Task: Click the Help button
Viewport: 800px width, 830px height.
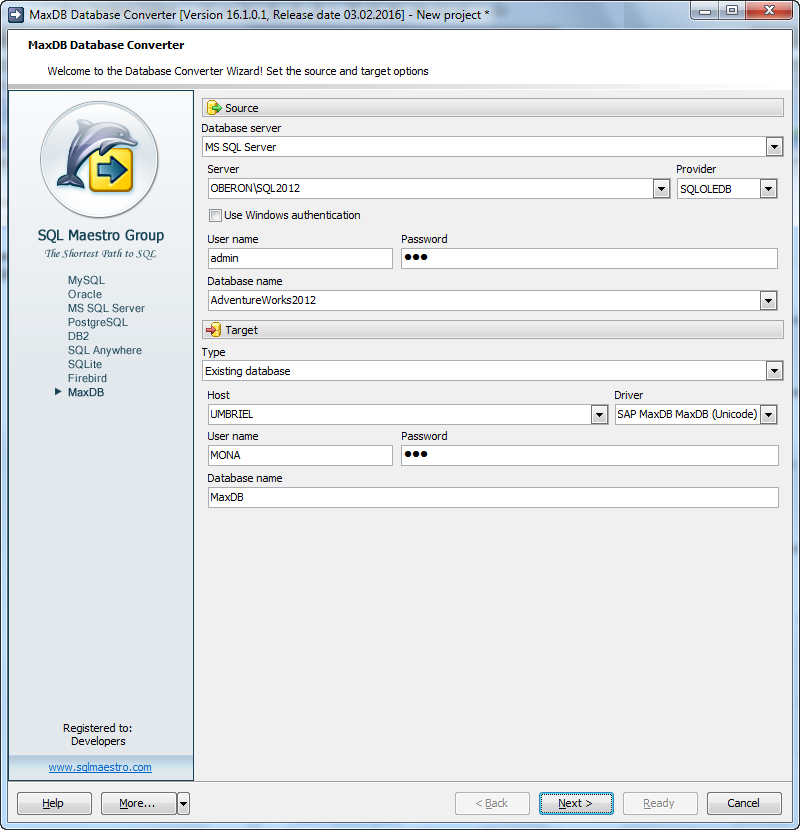Action: tap(53, 803)
